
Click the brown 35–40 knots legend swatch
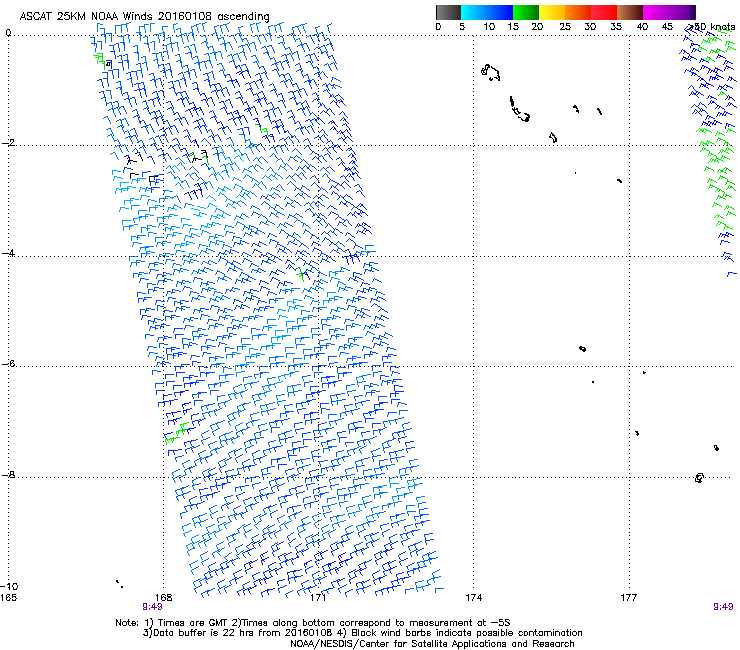[630, 12]
